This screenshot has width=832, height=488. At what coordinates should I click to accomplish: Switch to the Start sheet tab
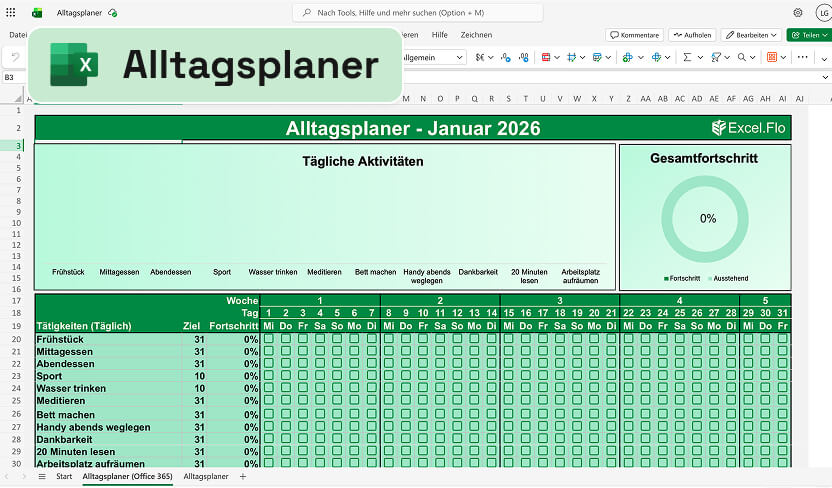64,477
